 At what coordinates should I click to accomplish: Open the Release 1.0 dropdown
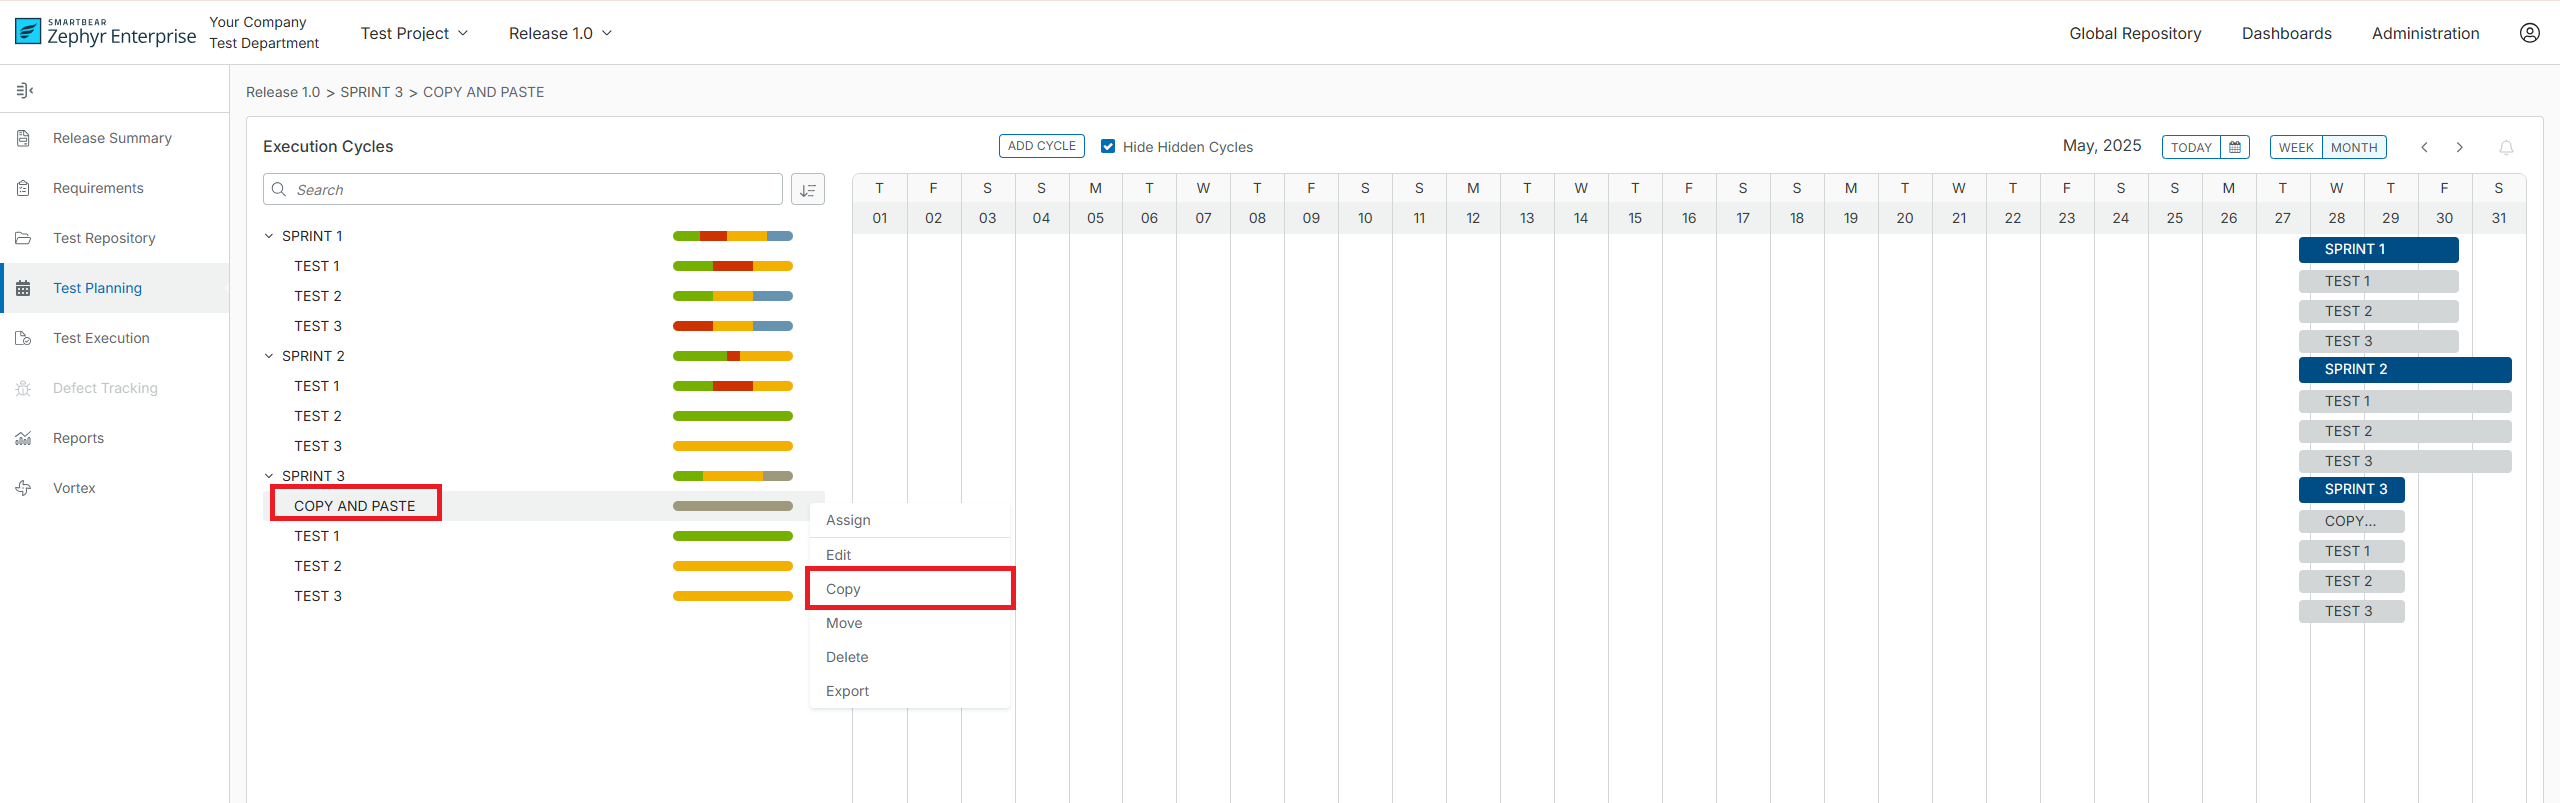point(560,33)
